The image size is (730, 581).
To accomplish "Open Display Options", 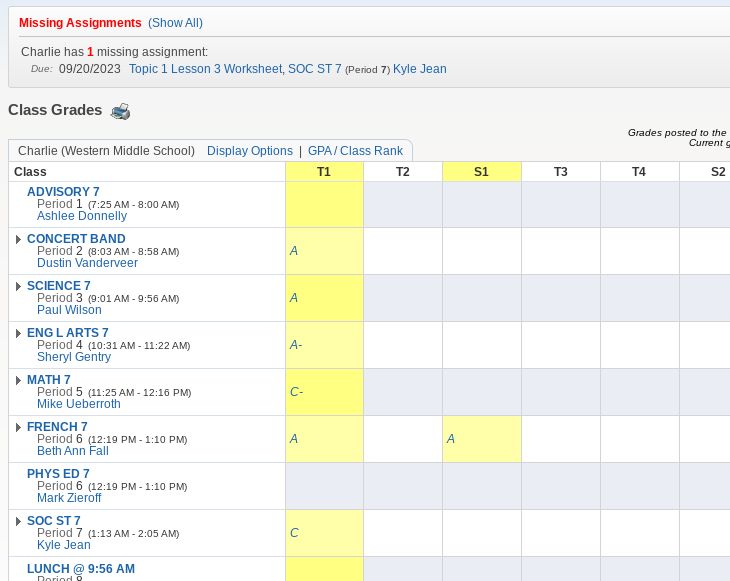I will (249, 151).
